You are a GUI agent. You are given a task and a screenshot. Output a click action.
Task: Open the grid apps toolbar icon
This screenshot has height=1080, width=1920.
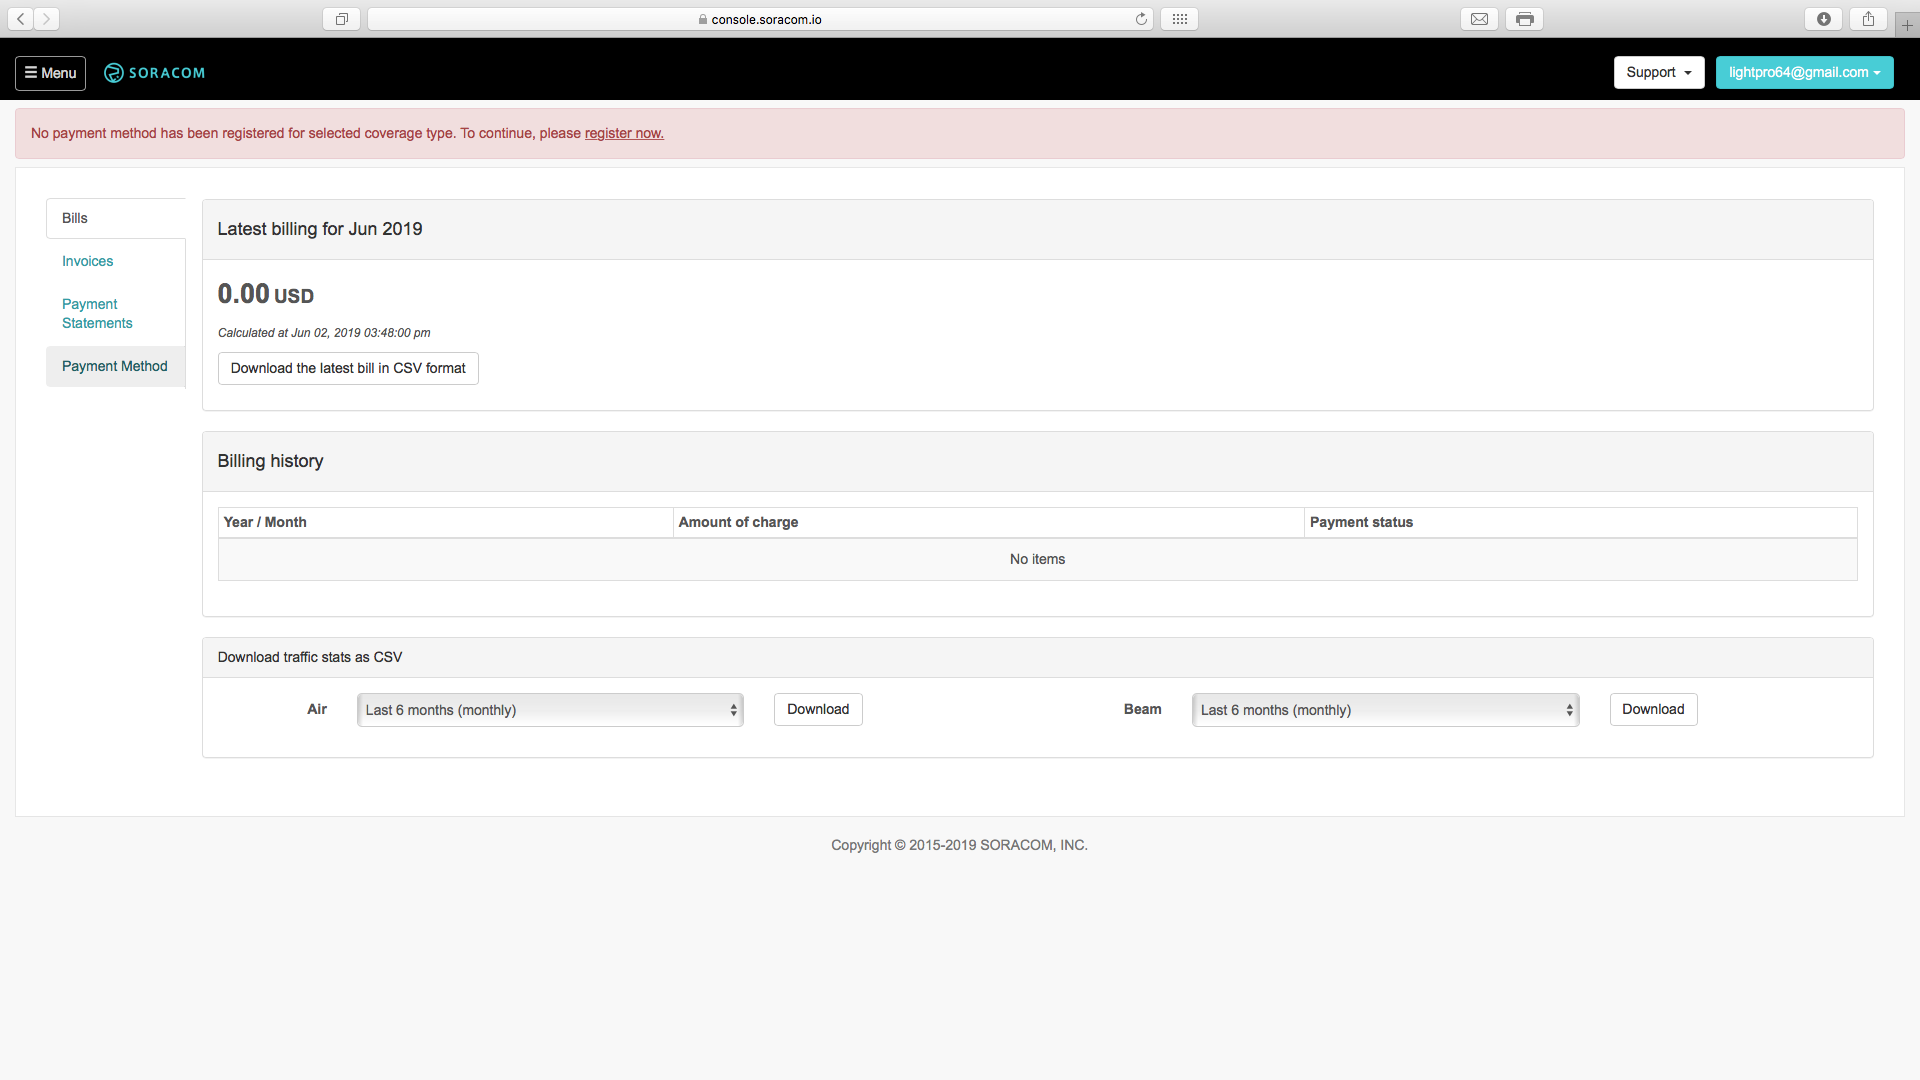(x=1180, y=19)
